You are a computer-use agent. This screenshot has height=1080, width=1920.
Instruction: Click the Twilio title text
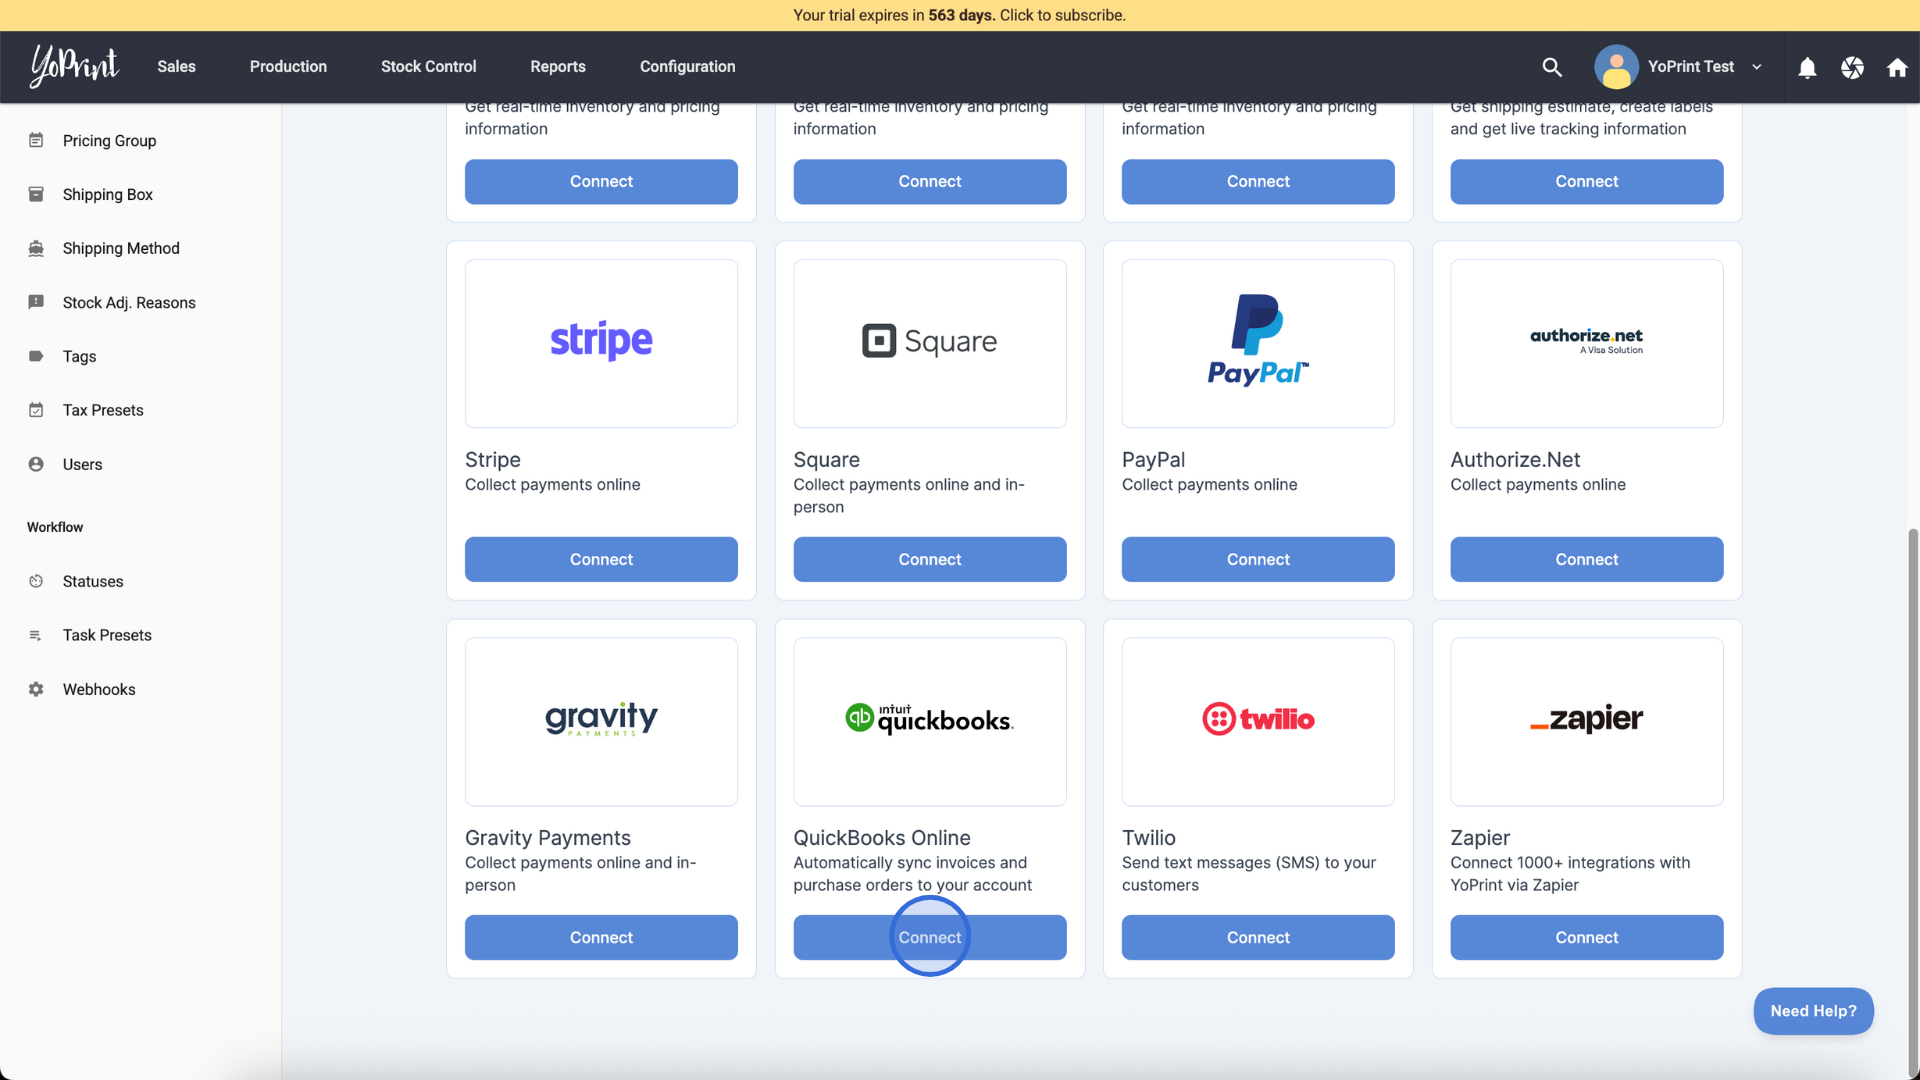pyautogui.click(x=1148, y=838)
